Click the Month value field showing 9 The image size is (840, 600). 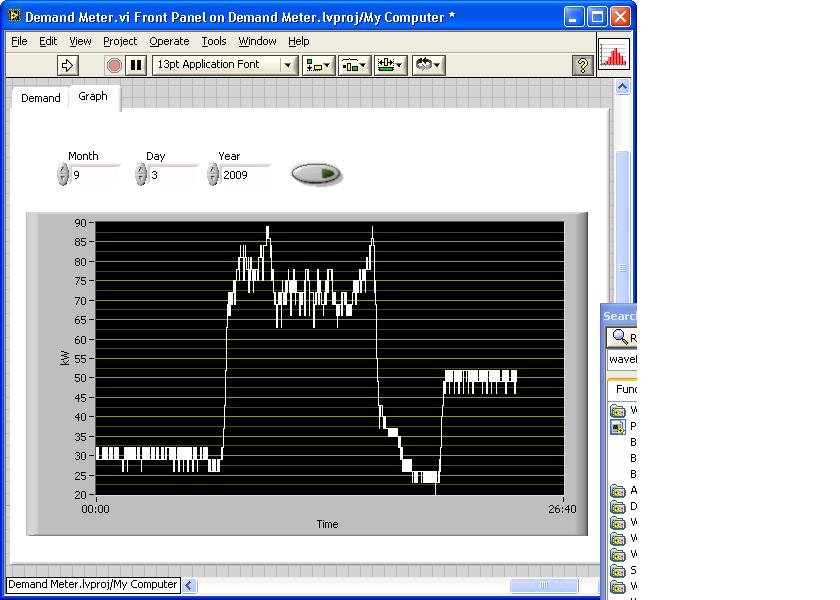[x=94, y=175]
